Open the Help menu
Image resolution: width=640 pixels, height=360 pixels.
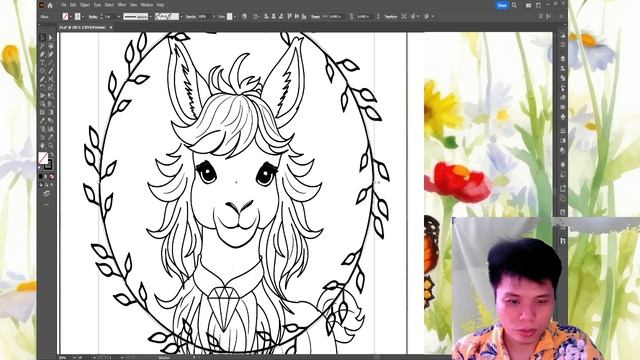pos(160,5)
